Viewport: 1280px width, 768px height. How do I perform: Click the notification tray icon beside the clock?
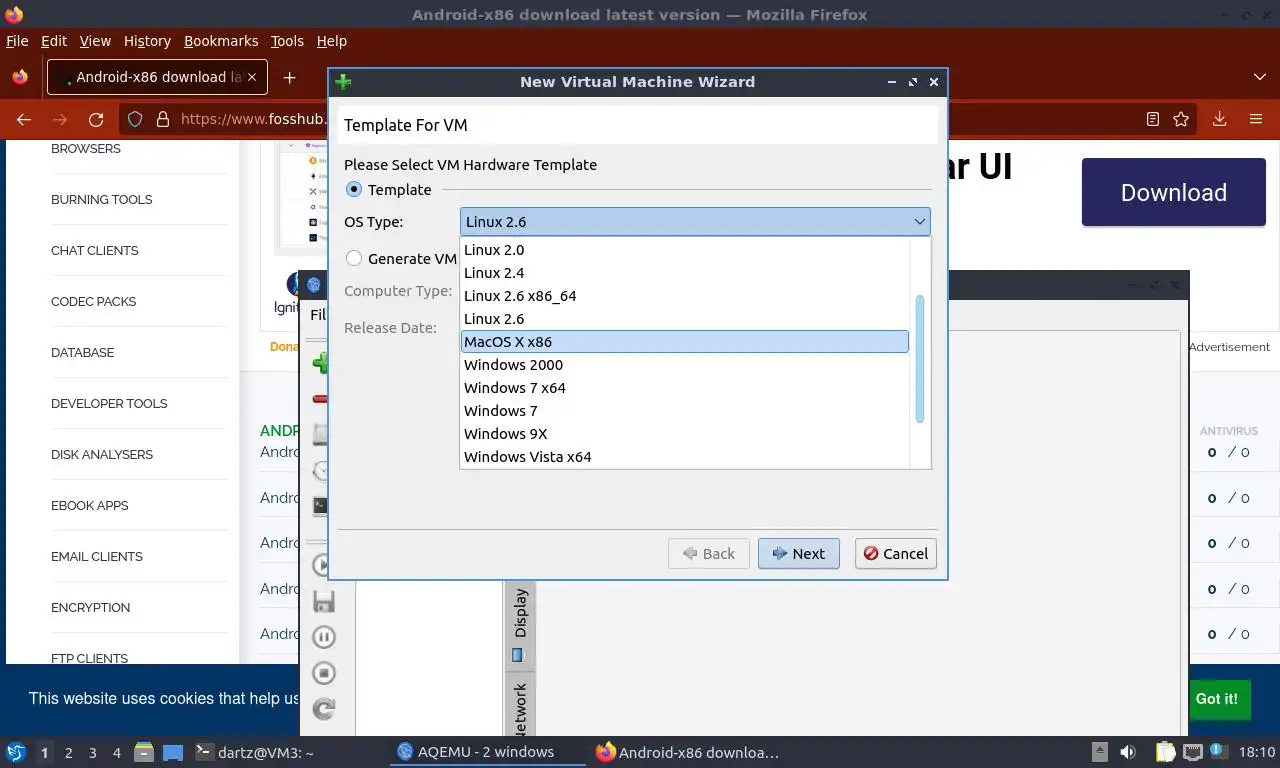click(1218, 752)
